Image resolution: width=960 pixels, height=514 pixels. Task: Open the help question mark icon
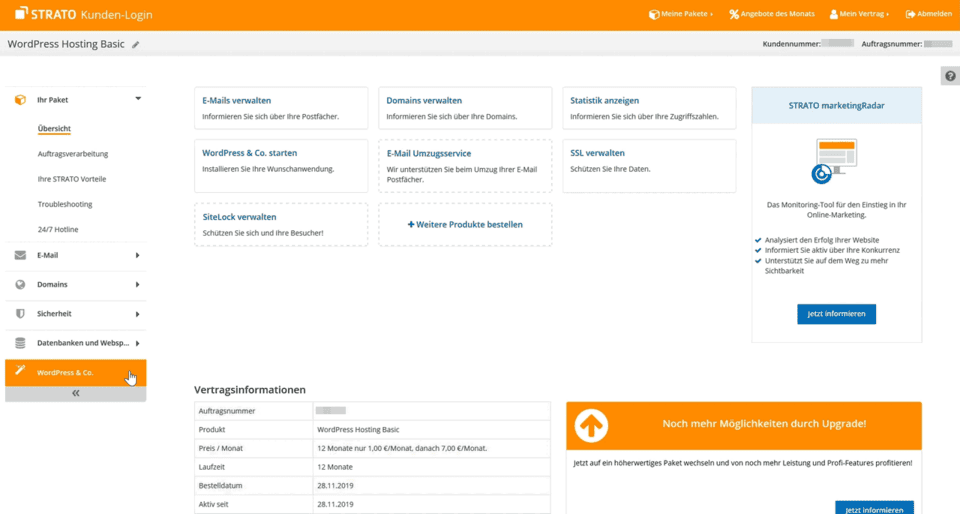[x=950, y=77]
